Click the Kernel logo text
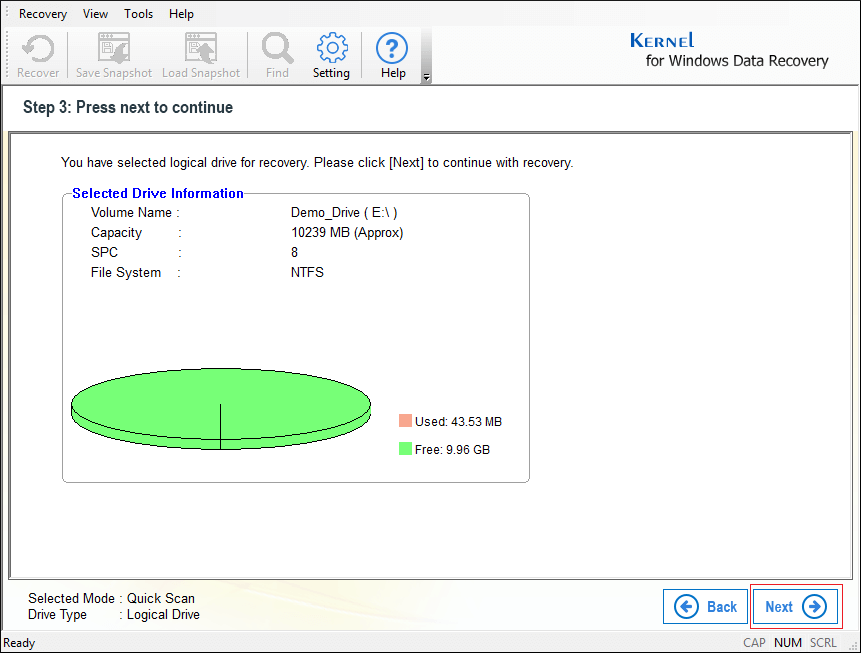861x653 pixels. 662,41
